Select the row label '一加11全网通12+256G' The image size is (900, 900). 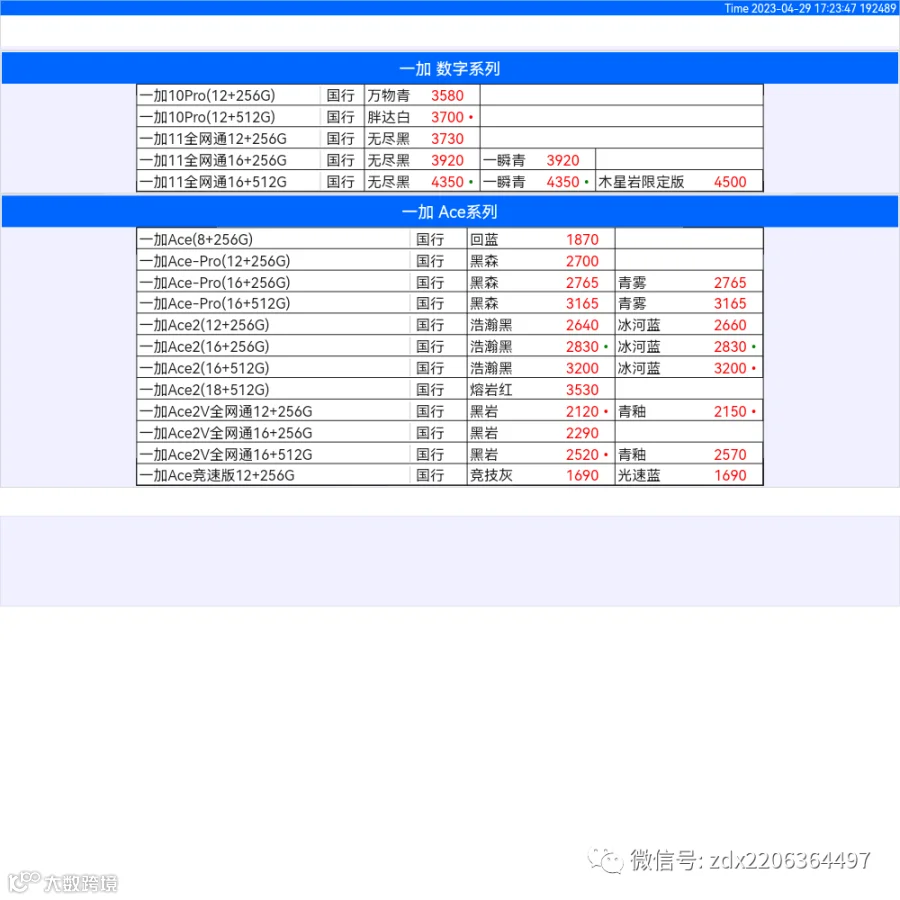213,139
